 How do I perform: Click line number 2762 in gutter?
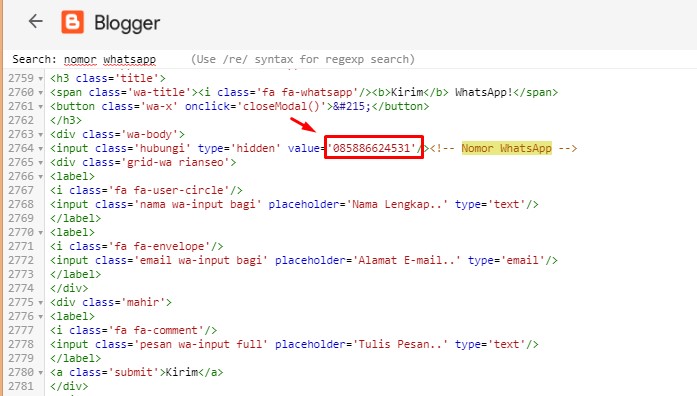pos(21,120)
